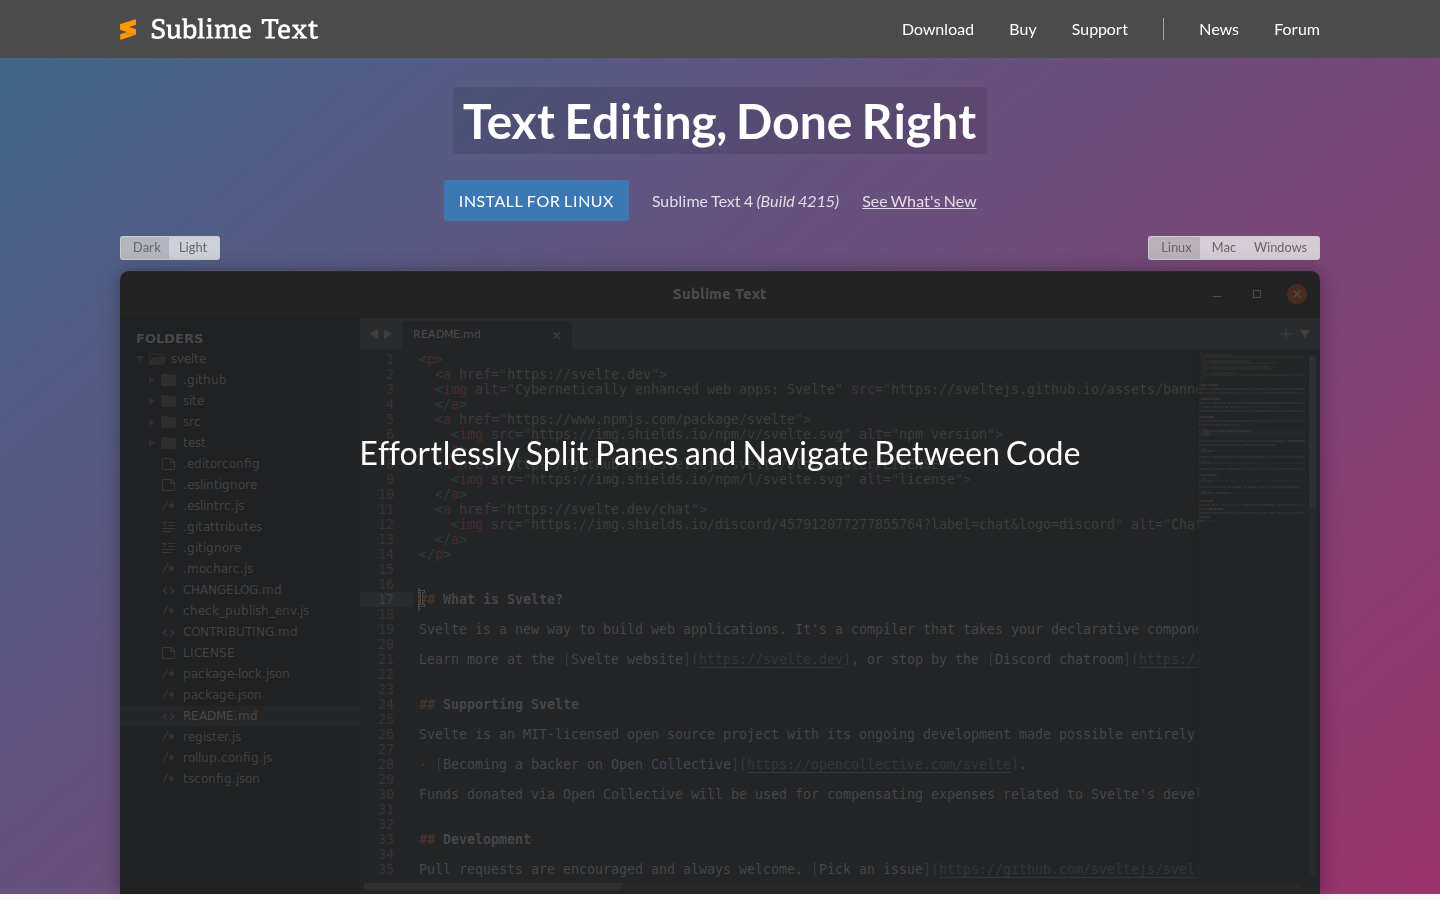Click the svelte folder icon
1440x900 pixels.
pyautogui.click(x=157, y=359)
